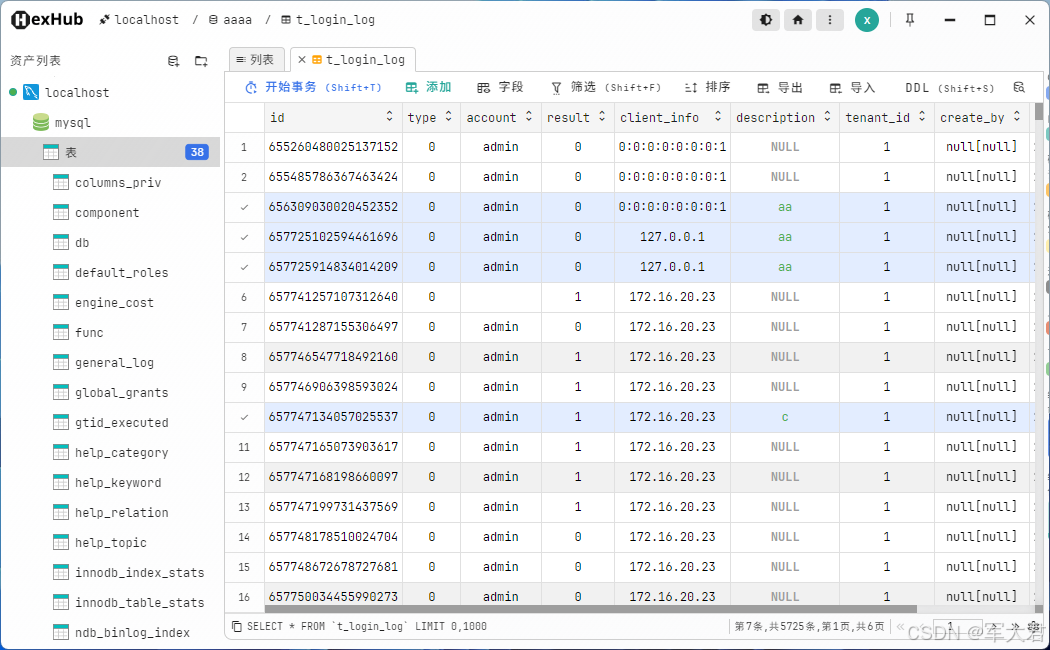Open the home icon button

tap(798, 20)
